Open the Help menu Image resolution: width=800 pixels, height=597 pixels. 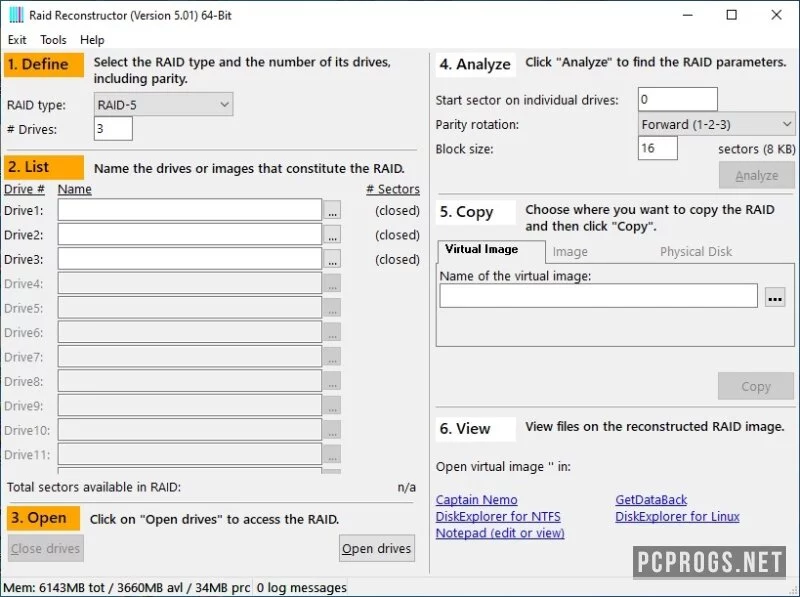pyautogui.click(x=92, y=40)
